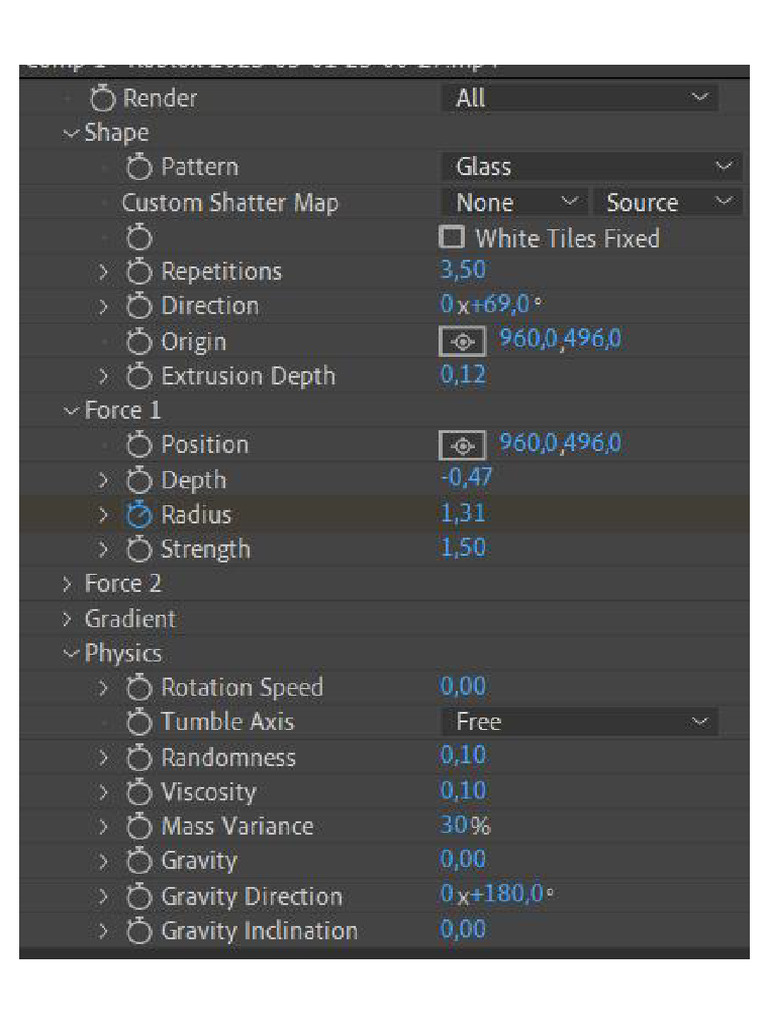Click the Extrusion Depth stopwatch icon
The height and width of the screenshot is (1024, 768).
tap(139, 377)
